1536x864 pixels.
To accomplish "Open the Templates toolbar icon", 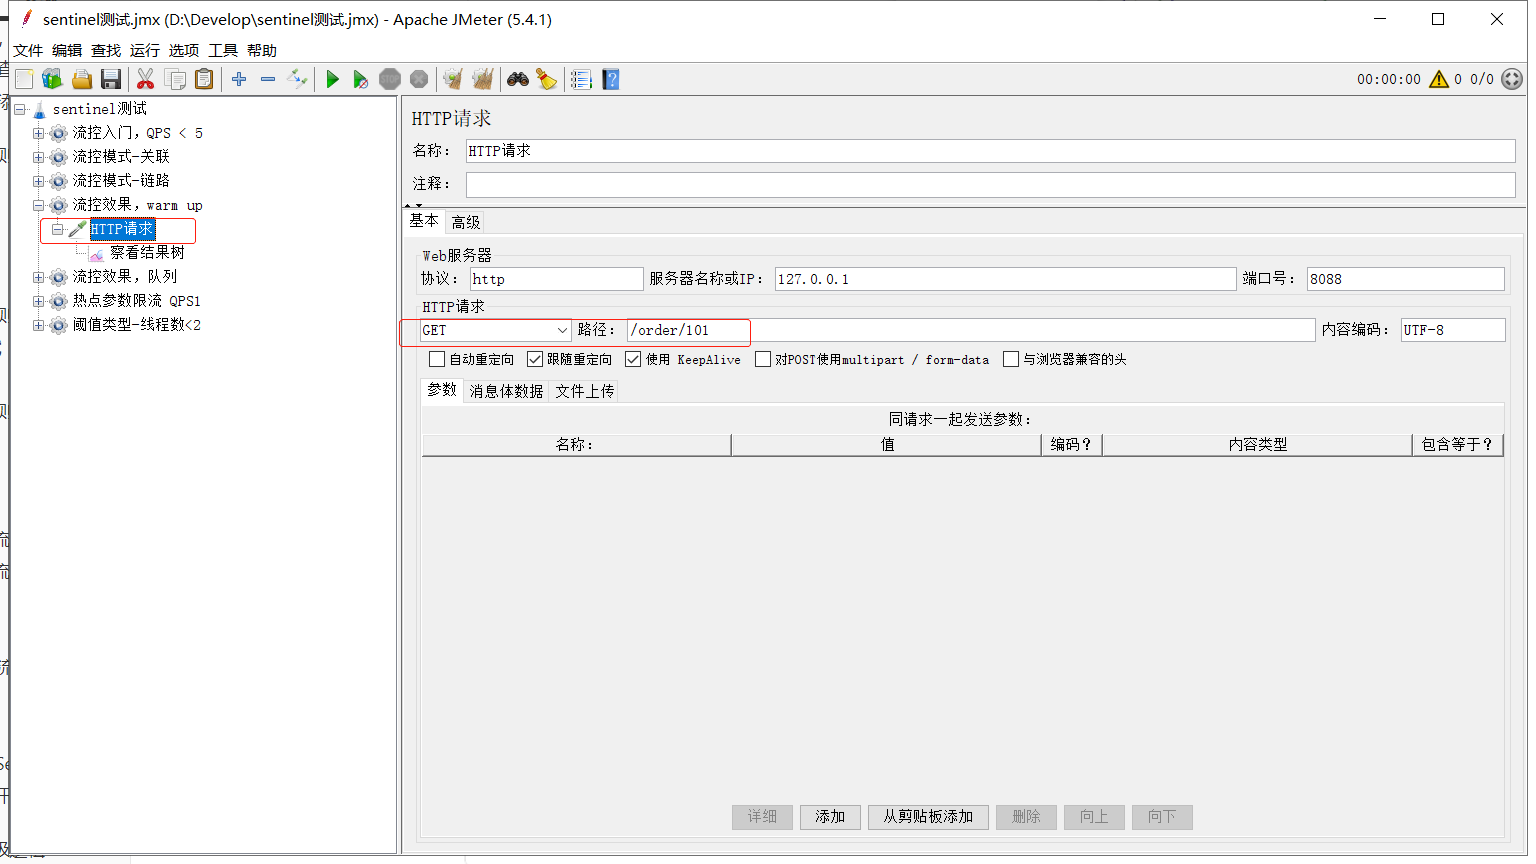I will point(52,79).
